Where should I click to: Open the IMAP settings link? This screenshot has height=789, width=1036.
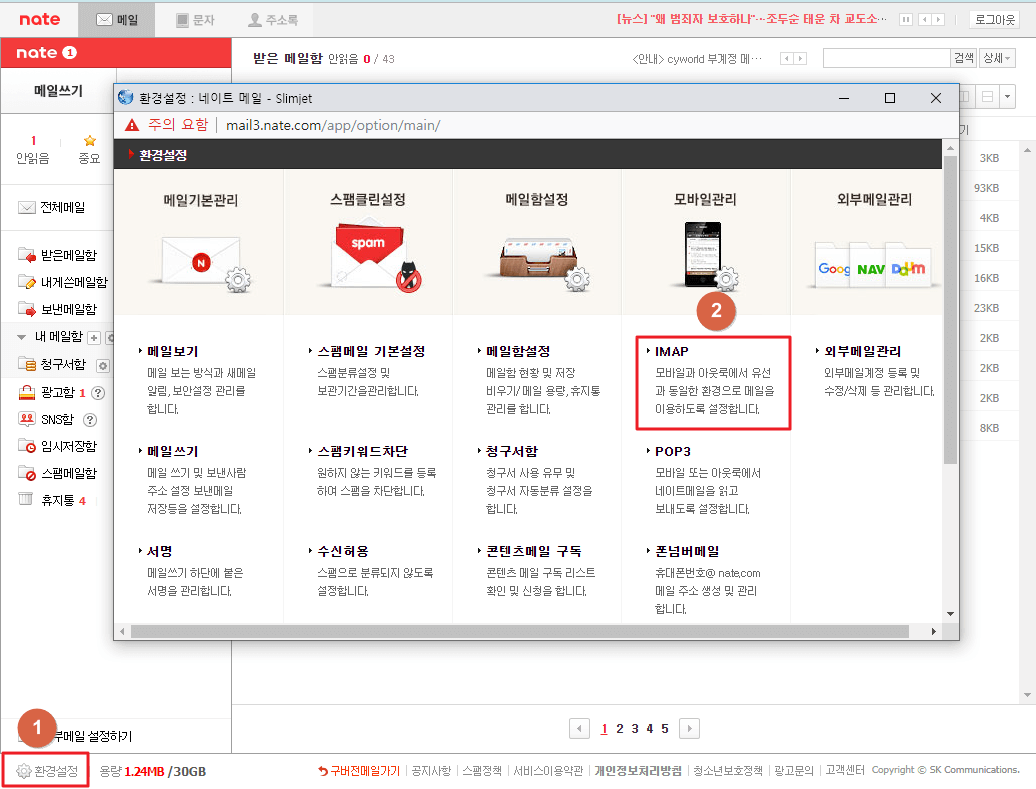pos(671,352)
